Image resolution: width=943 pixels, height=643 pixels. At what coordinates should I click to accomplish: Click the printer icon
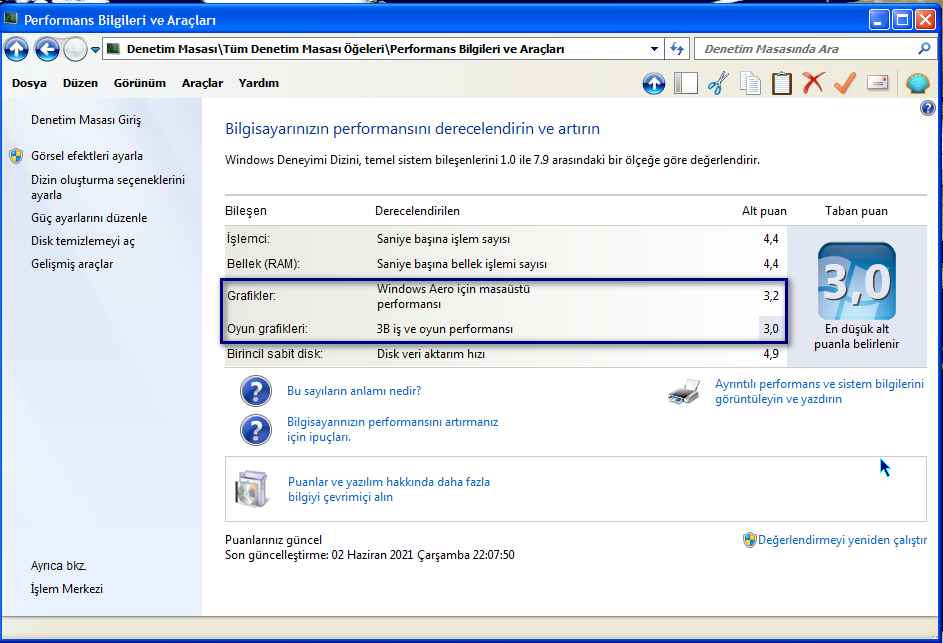684,391
